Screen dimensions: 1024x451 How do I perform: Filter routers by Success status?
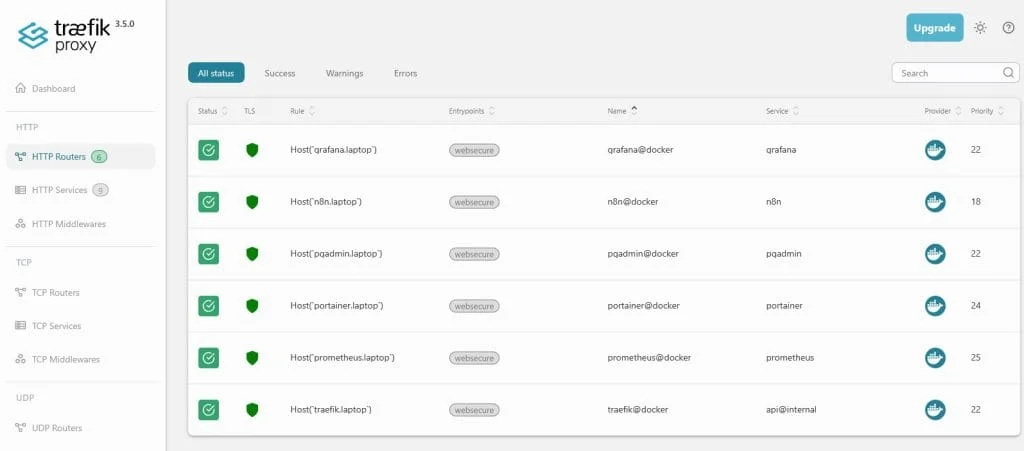tap(280, 73)
